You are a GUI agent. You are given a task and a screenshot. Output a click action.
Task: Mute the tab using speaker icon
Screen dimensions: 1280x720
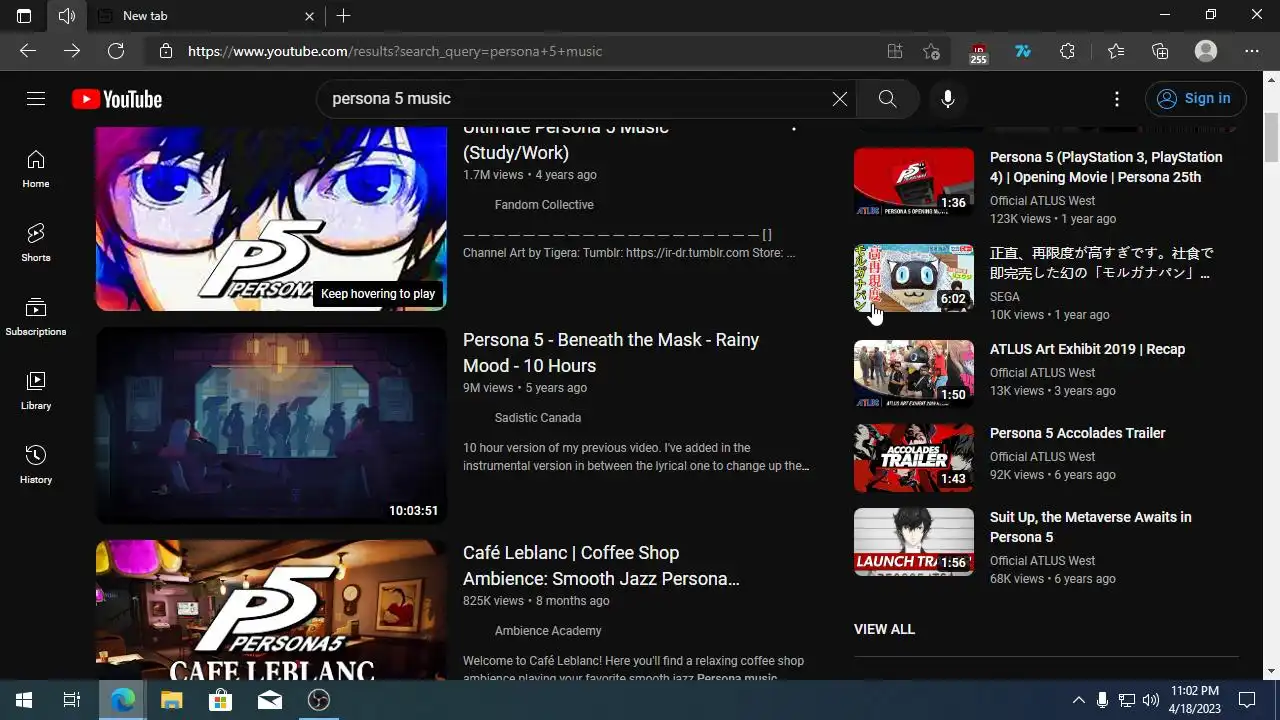tap(67, 16)
